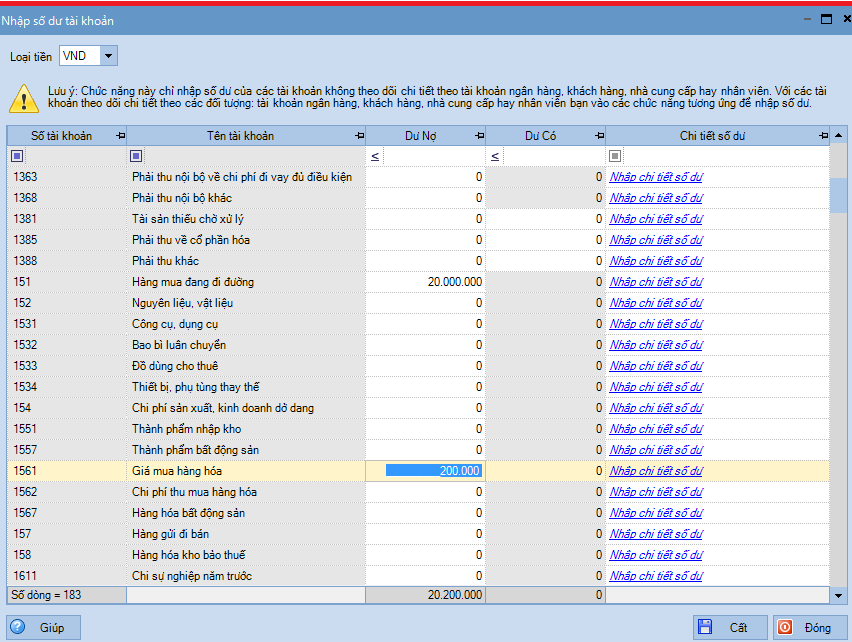Pin the Dư Có column
Image resolution: width=852 pixels, height=642 pixels.
point(599,136)
